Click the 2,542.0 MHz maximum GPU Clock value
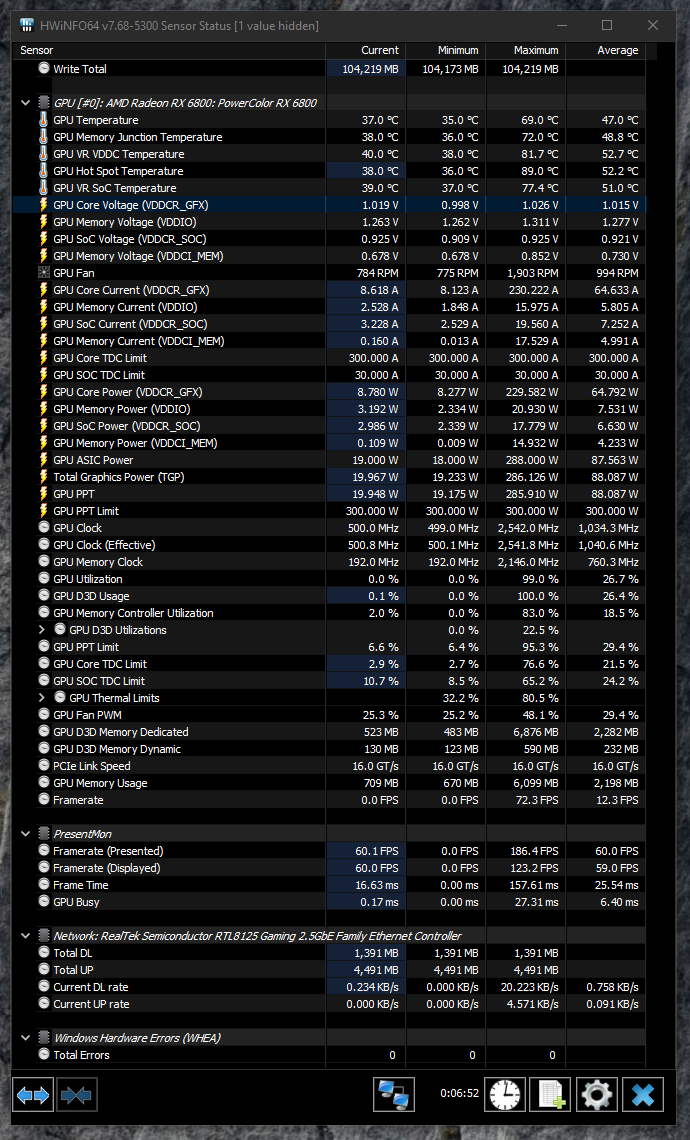Screen dimensions: 690x1140 tap(528, 528)
